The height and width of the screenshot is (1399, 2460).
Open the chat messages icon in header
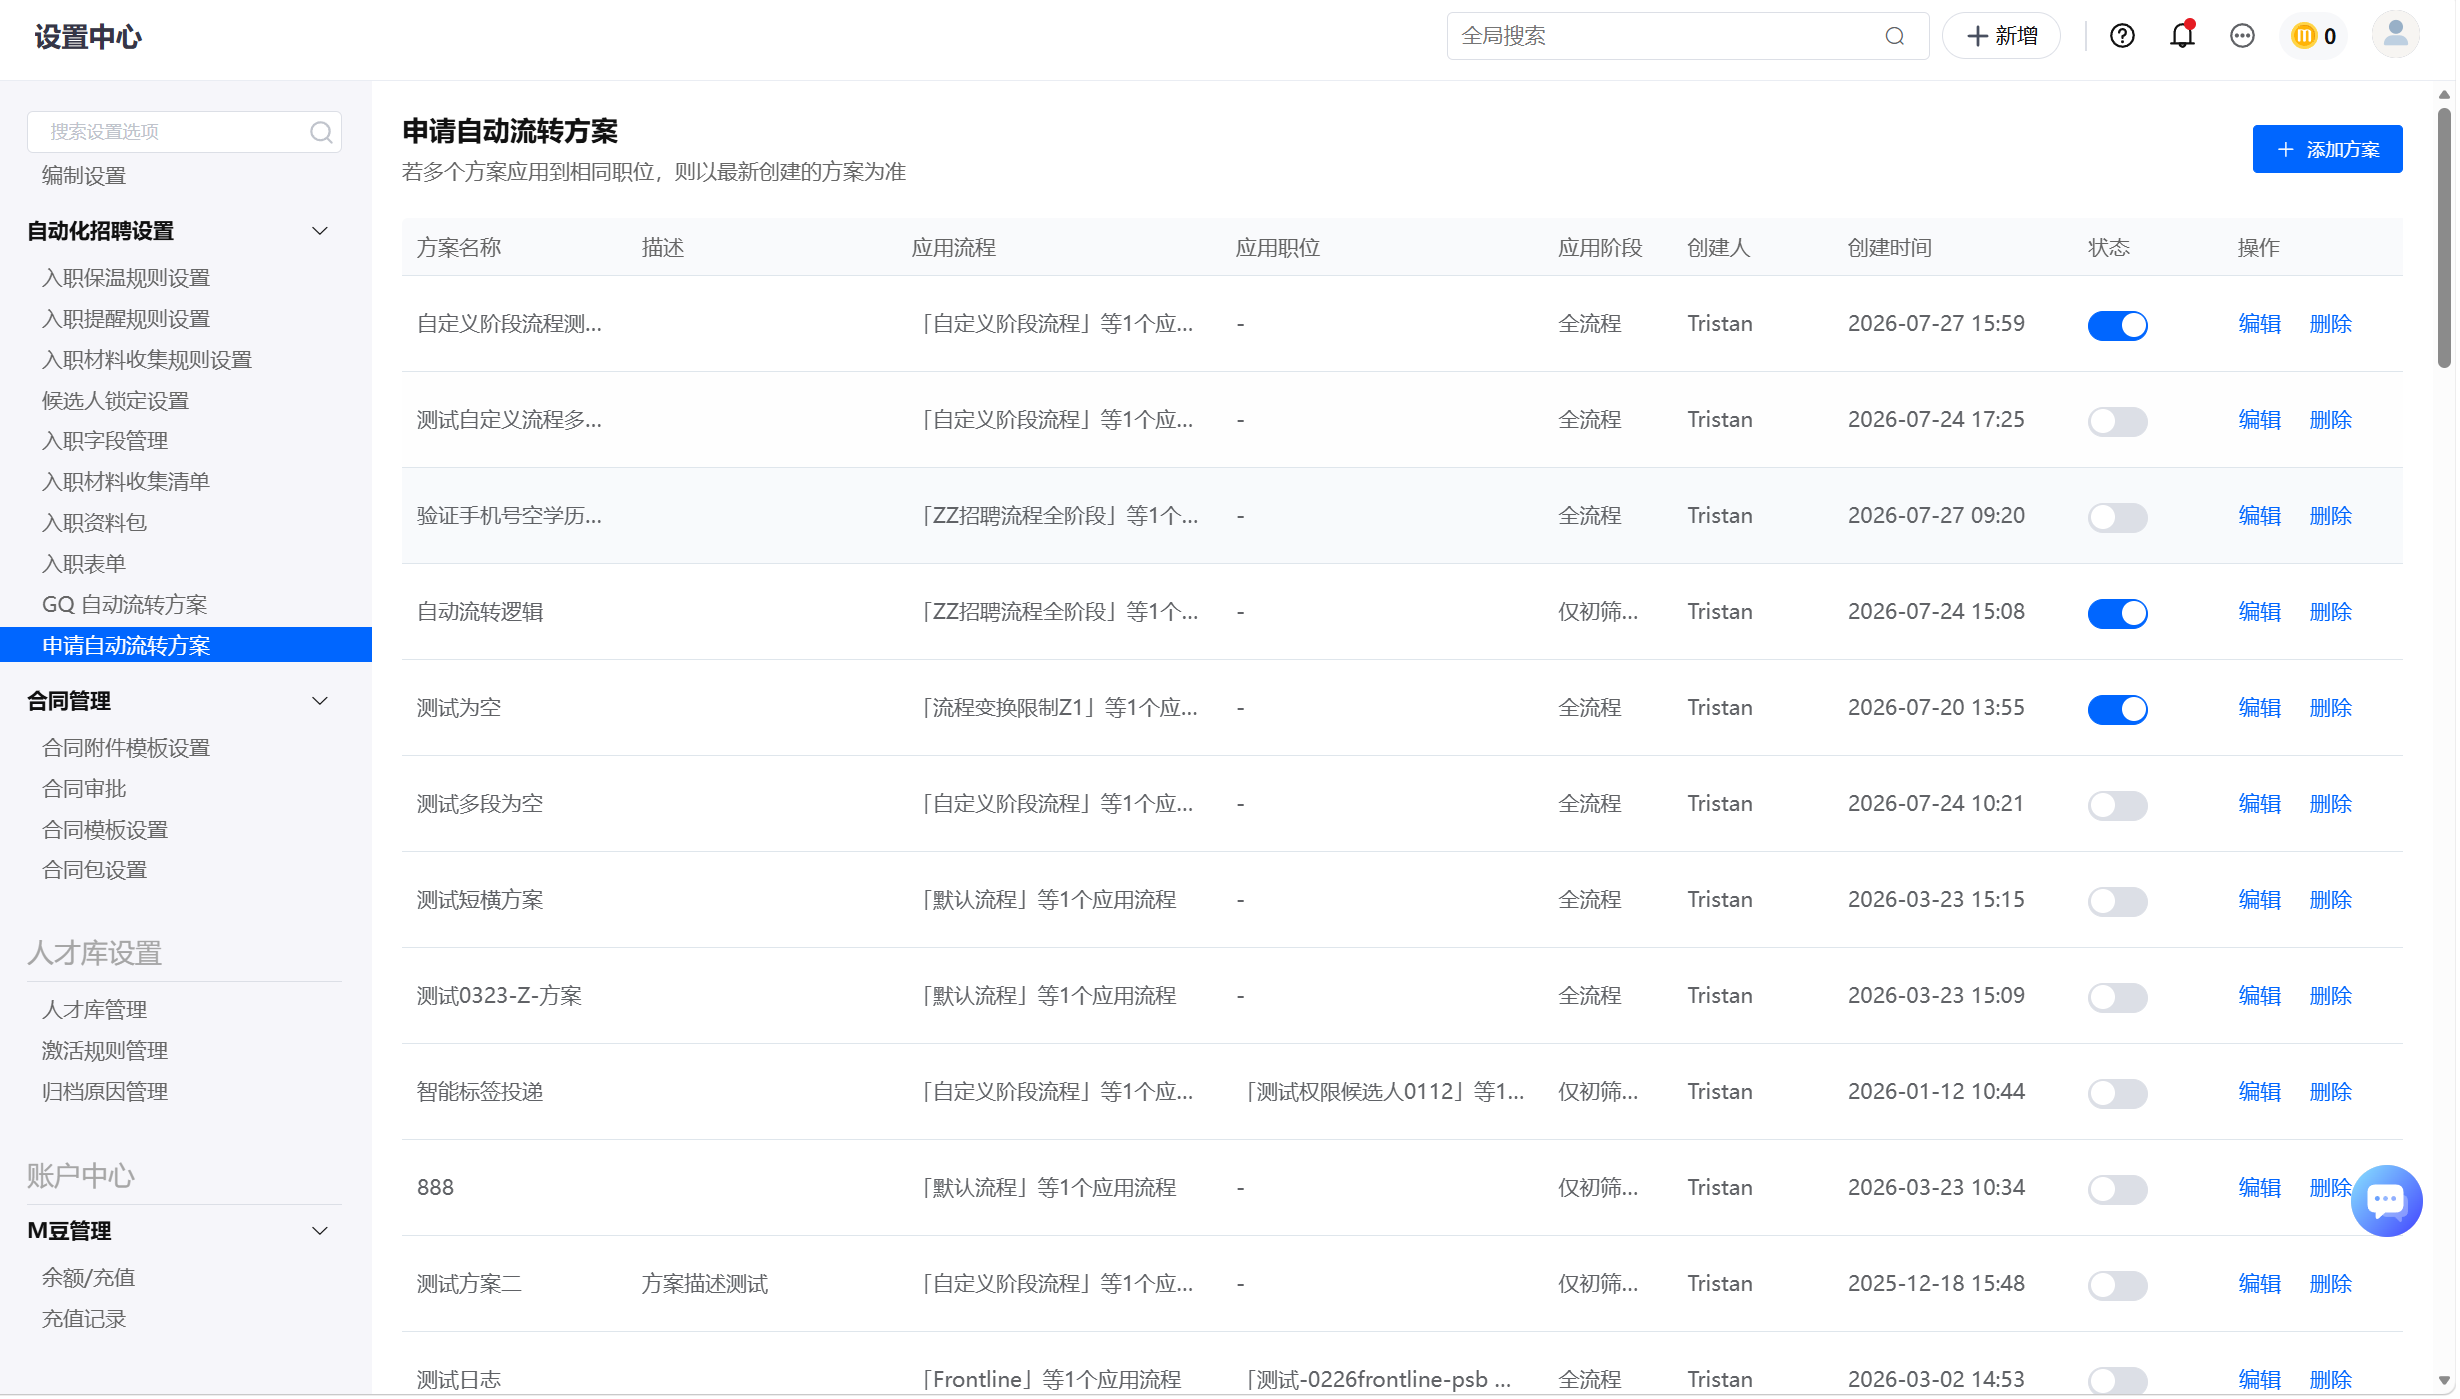pos(2242,37)
